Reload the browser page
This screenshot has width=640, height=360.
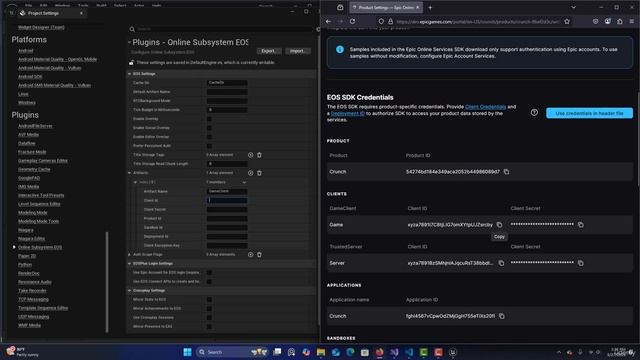[352, 21]
